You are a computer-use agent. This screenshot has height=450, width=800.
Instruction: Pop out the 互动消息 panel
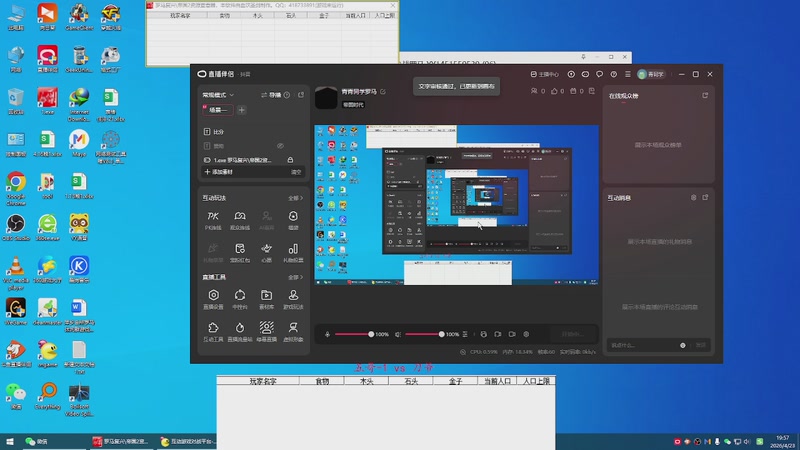click(705, 197)
